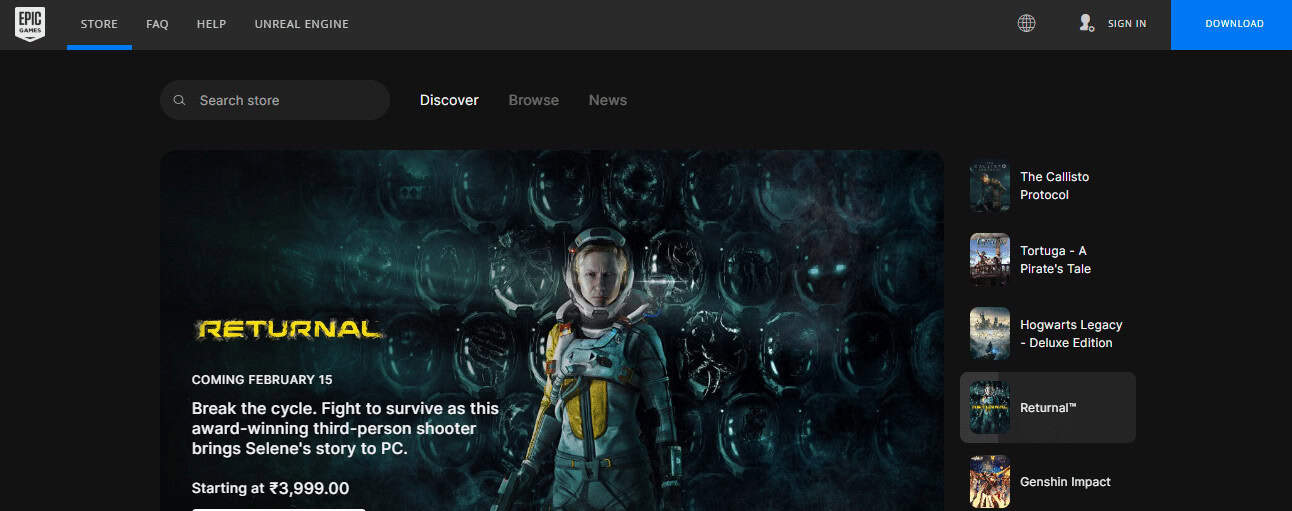Switch to the Browse tab
Image resolution: width=1292 pixels, height=511 pixels.
point(534,100)
